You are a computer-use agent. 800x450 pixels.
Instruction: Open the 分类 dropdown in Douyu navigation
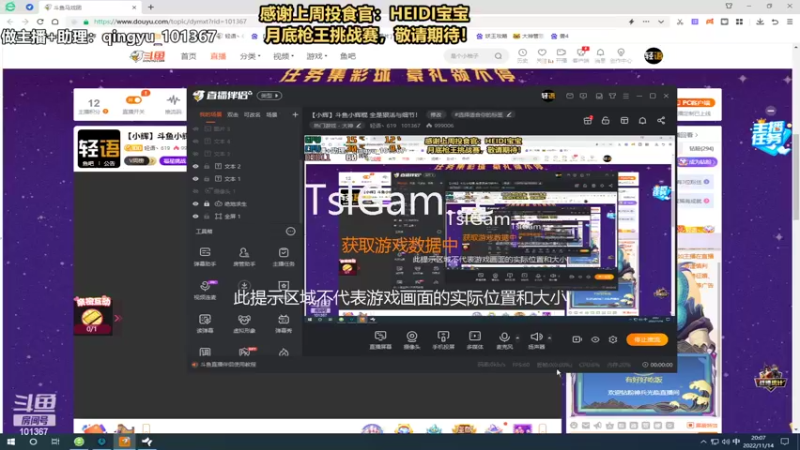250,56
